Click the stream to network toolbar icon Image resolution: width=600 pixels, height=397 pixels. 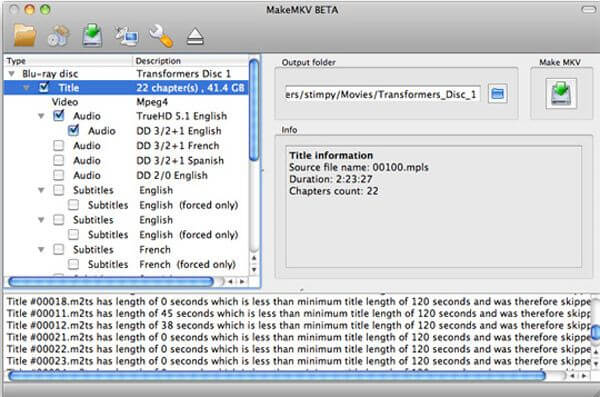(126, 36)
